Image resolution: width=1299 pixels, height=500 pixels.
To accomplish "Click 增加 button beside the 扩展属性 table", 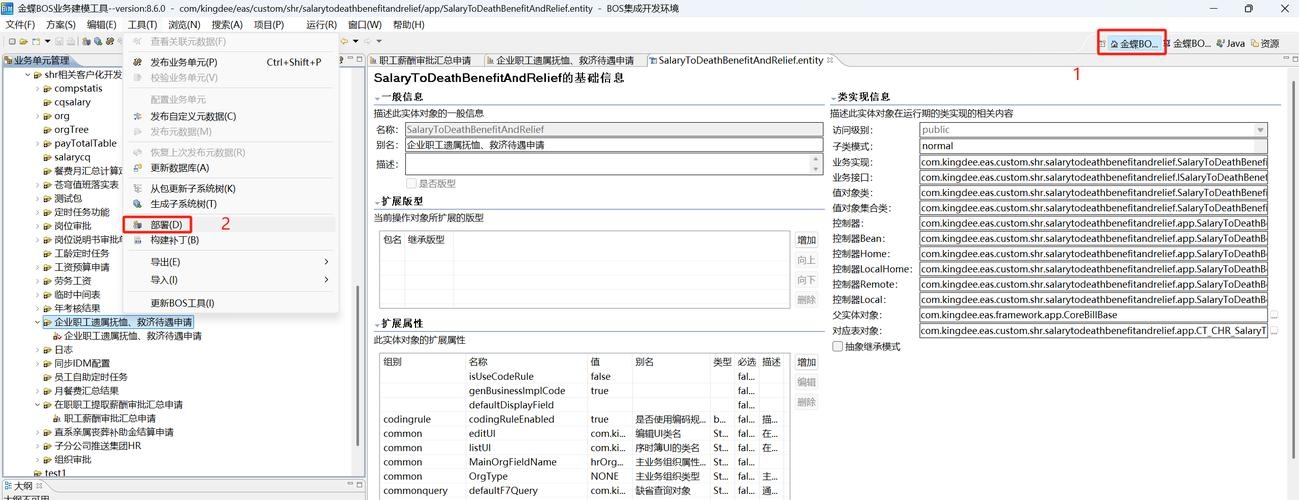I will pyautogui.click(x=807, y=362).
